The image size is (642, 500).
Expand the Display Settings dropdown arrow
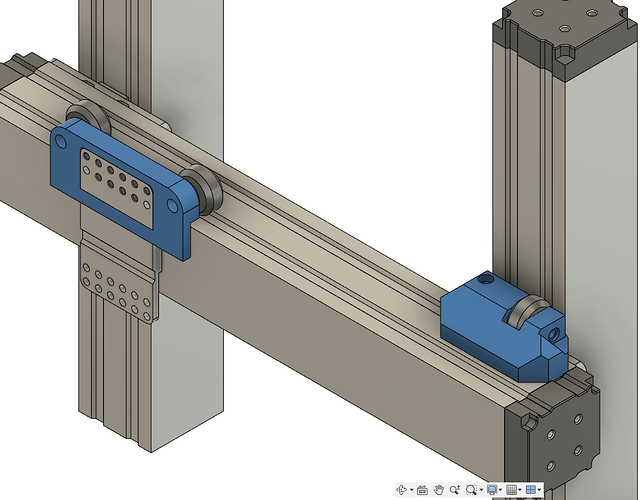500,490
